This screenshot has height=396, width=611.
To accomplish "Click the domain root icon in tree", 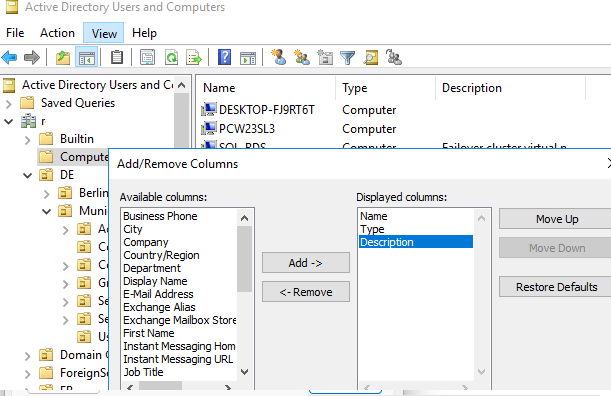I will tap(28, 121).
